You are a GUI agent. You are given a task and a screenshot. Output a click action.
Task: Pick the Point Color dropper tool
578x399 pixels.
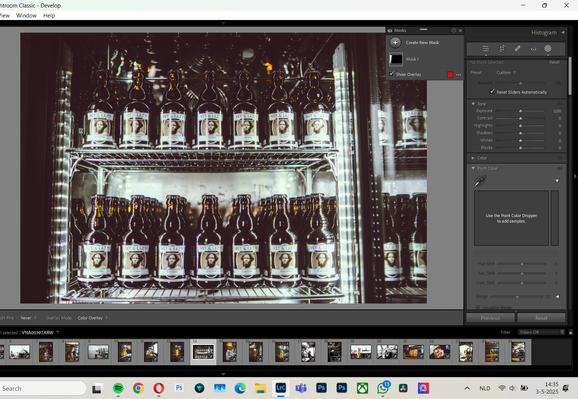[480, 181]
